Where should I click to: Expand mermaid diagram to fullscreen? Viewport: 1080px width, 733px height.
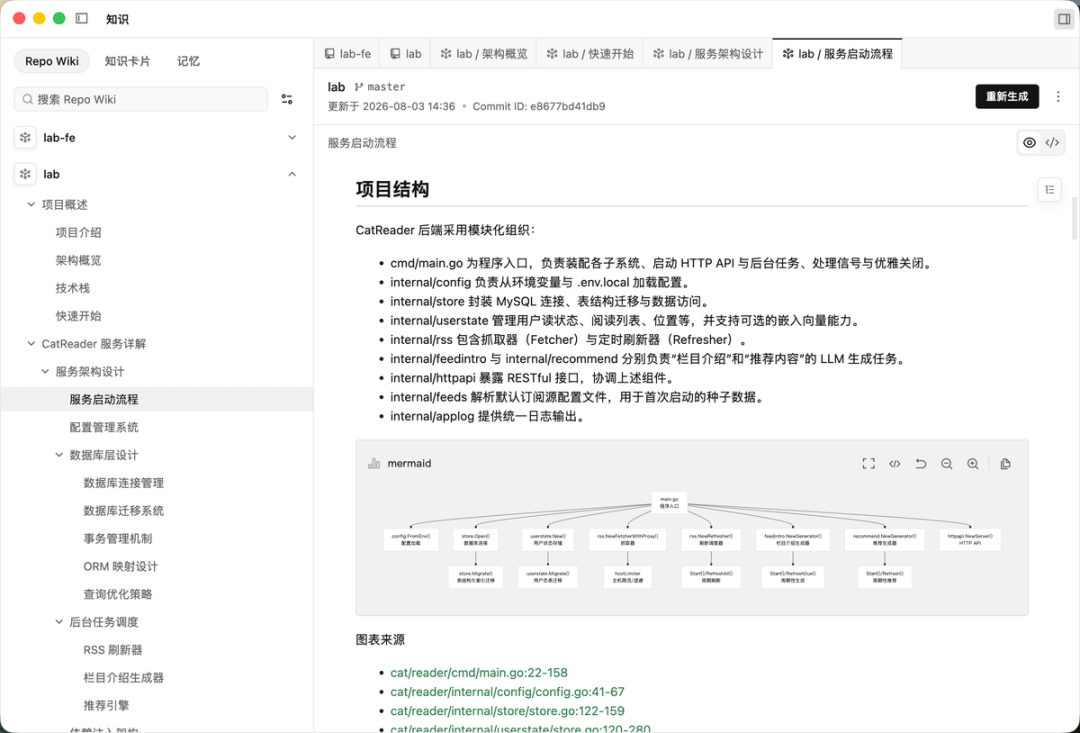click(869, 464)
